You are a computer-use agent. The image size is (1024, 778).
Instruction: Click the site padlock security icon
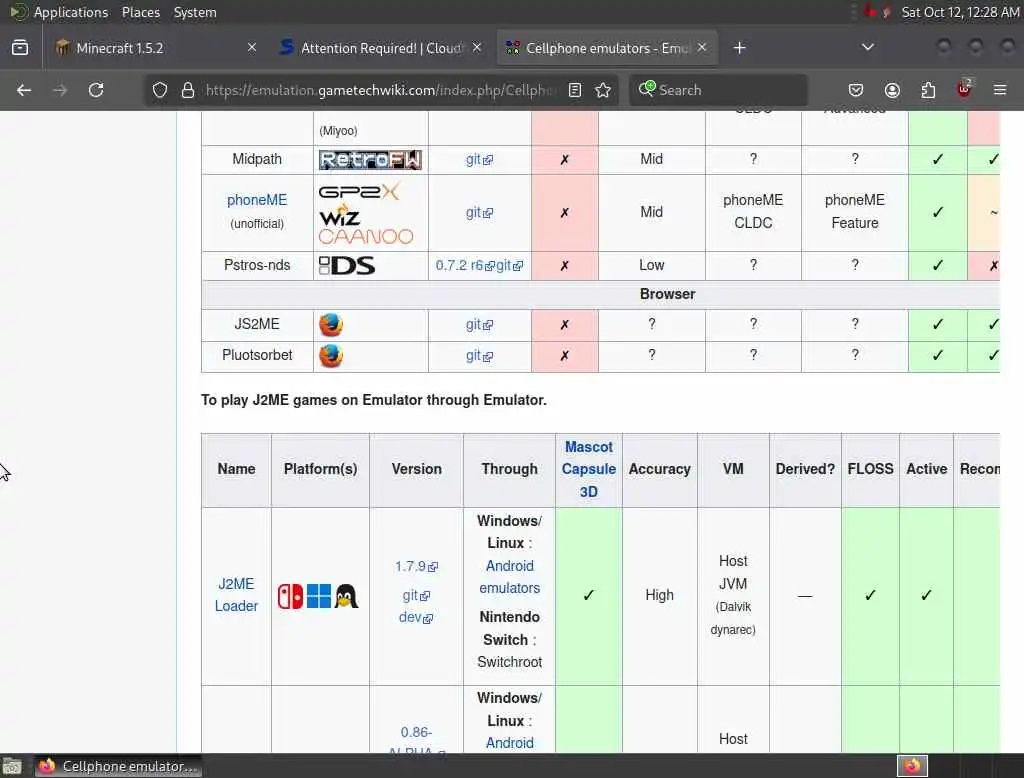coord(188,90)
